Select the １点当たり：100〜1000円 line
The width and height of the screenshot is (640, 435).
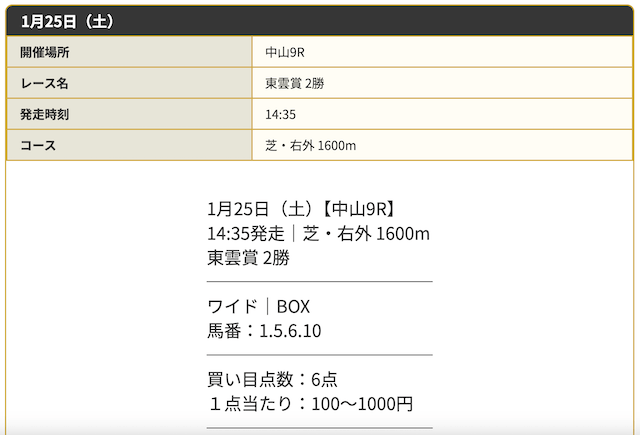310,404
